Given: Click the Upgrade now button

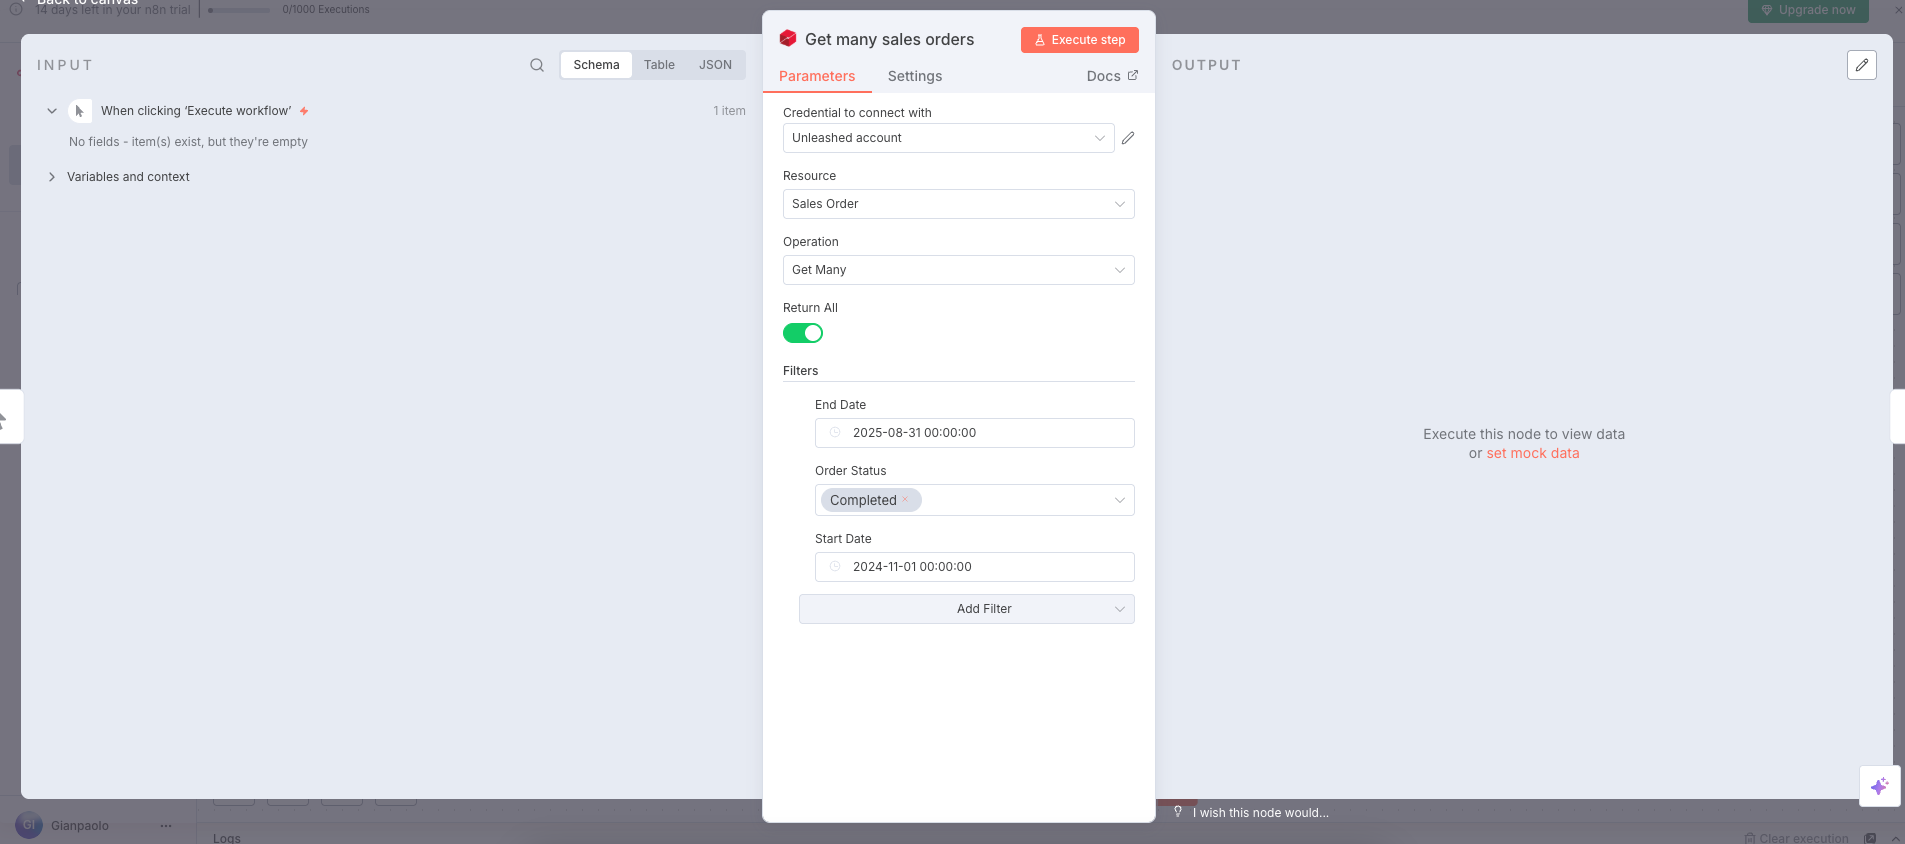Looking at the screenshot, I should [1808, 10].
